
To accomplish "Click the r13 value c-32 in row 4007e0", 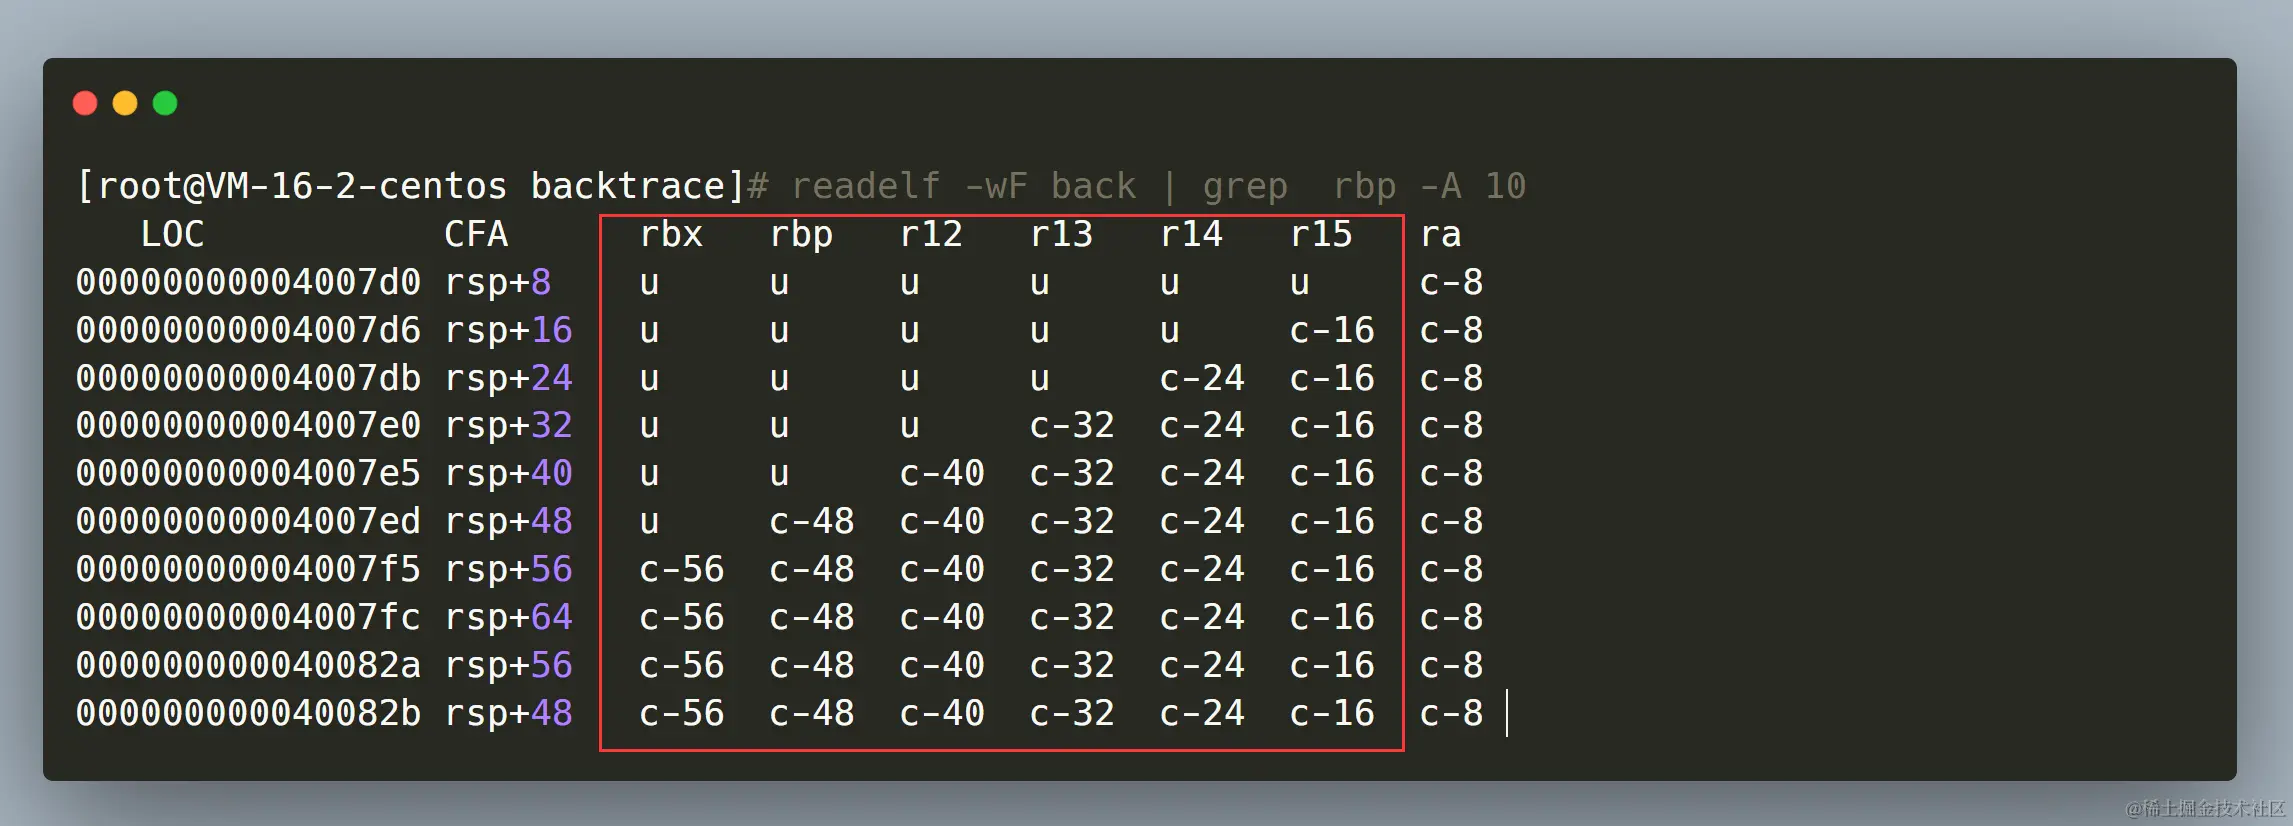I will [1072, 425].
